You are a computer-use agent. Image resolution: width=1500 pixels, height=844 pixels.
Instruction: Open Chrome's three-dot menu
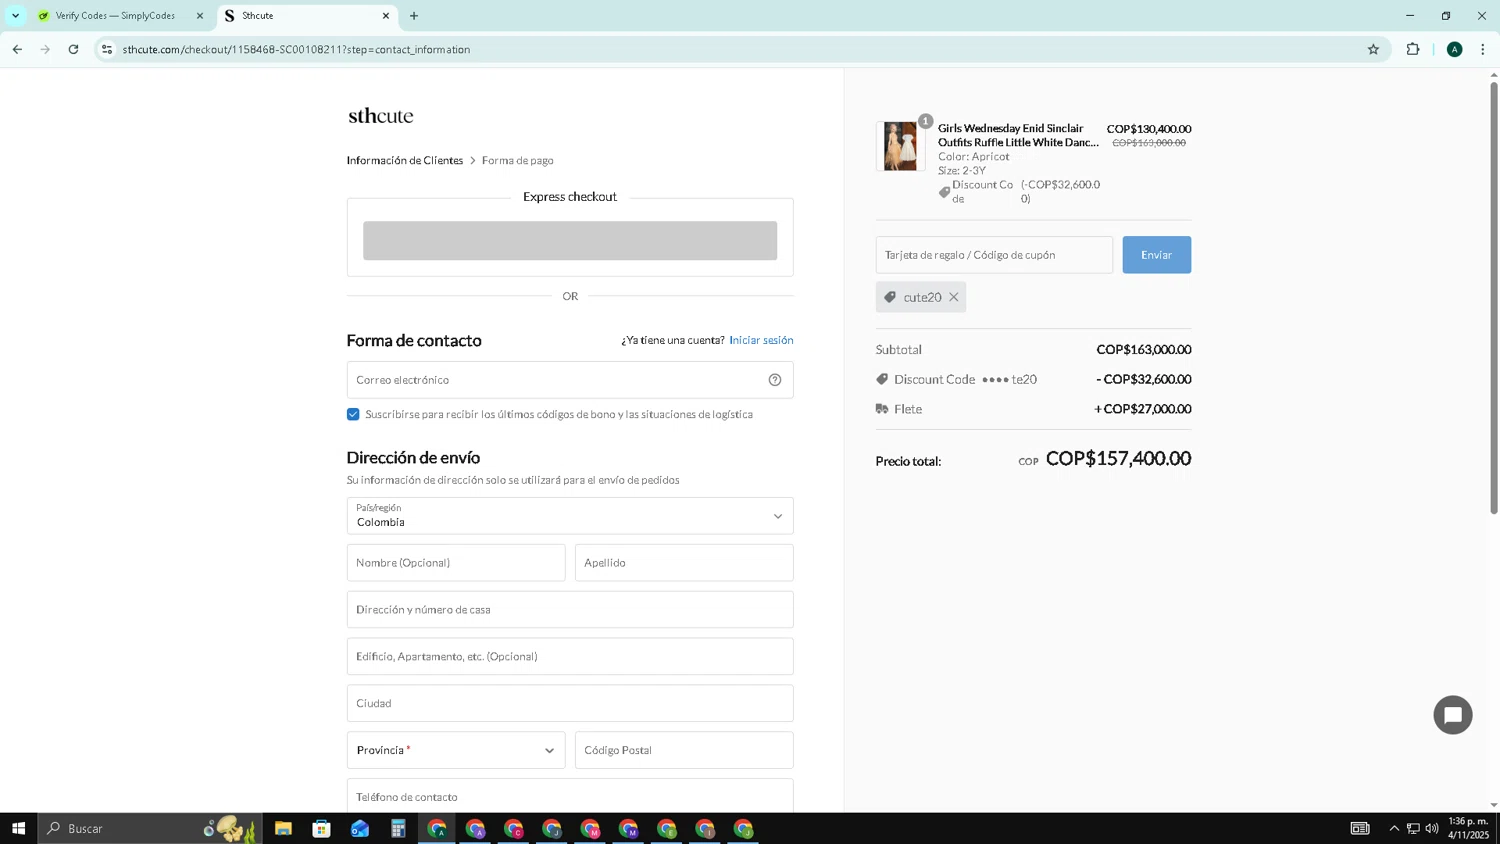click(1483, 49)
